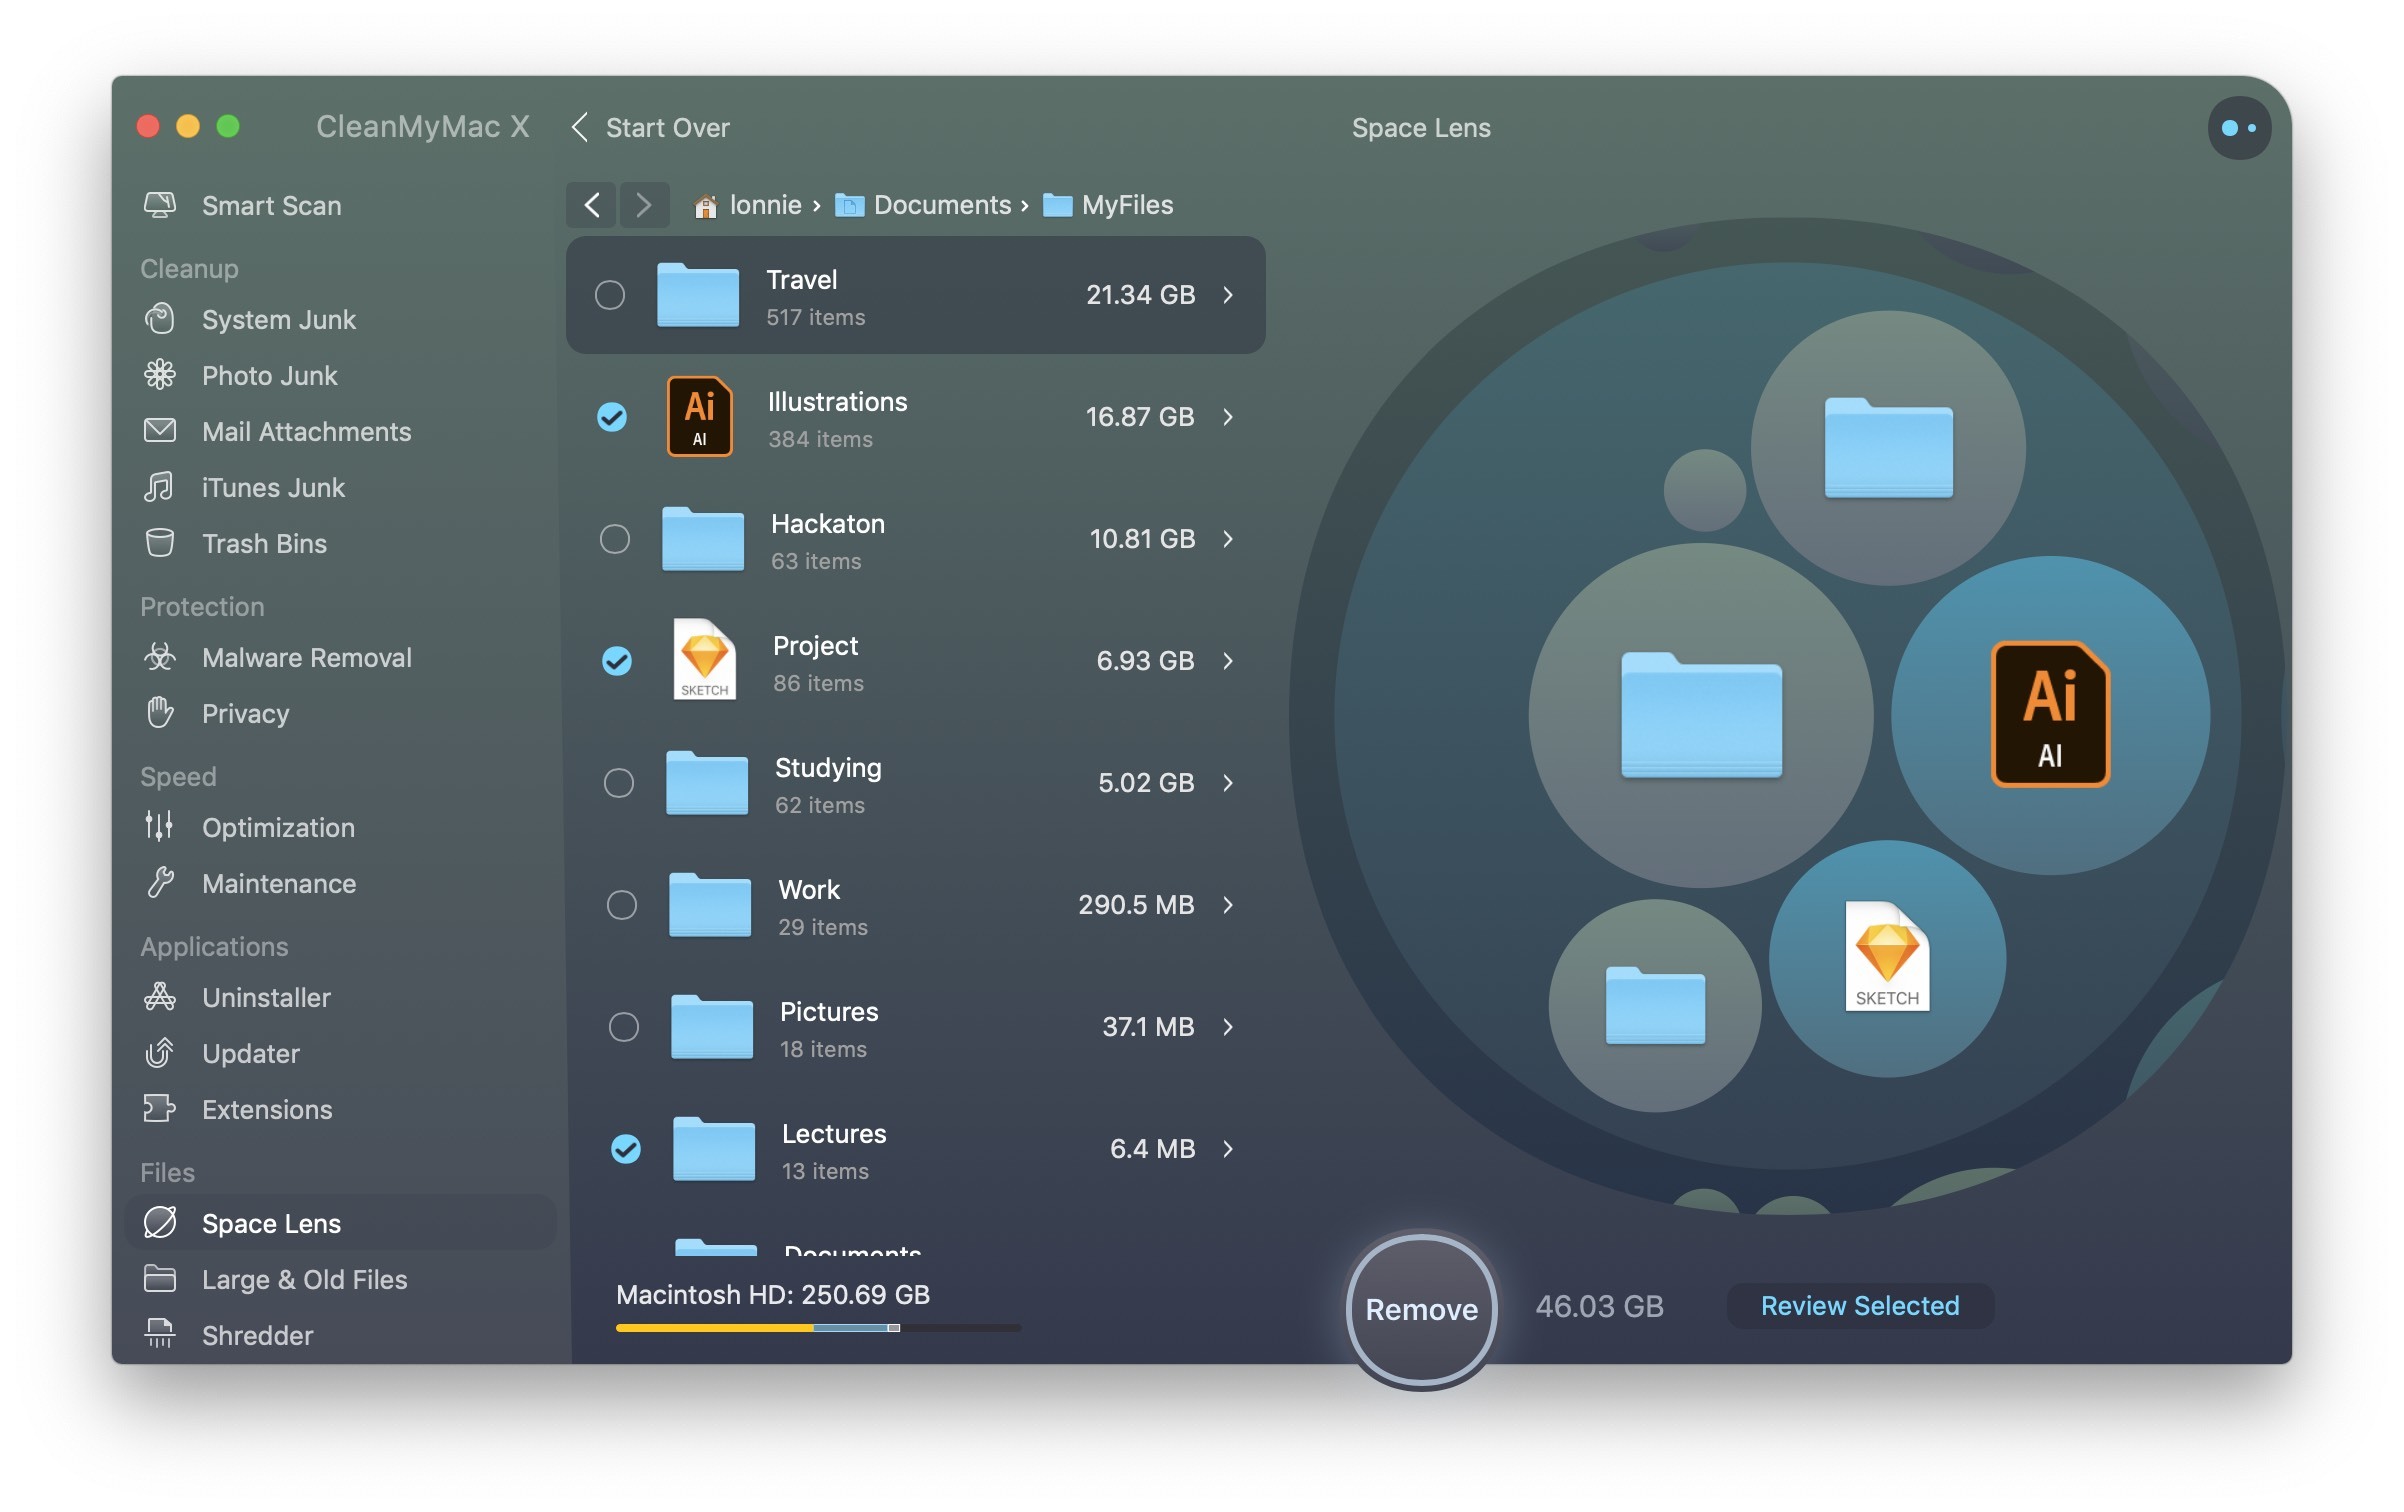Screen dimensions: 2404x1512
Task: Expand Work folder with its chevron
Action: pos(1228,905)
